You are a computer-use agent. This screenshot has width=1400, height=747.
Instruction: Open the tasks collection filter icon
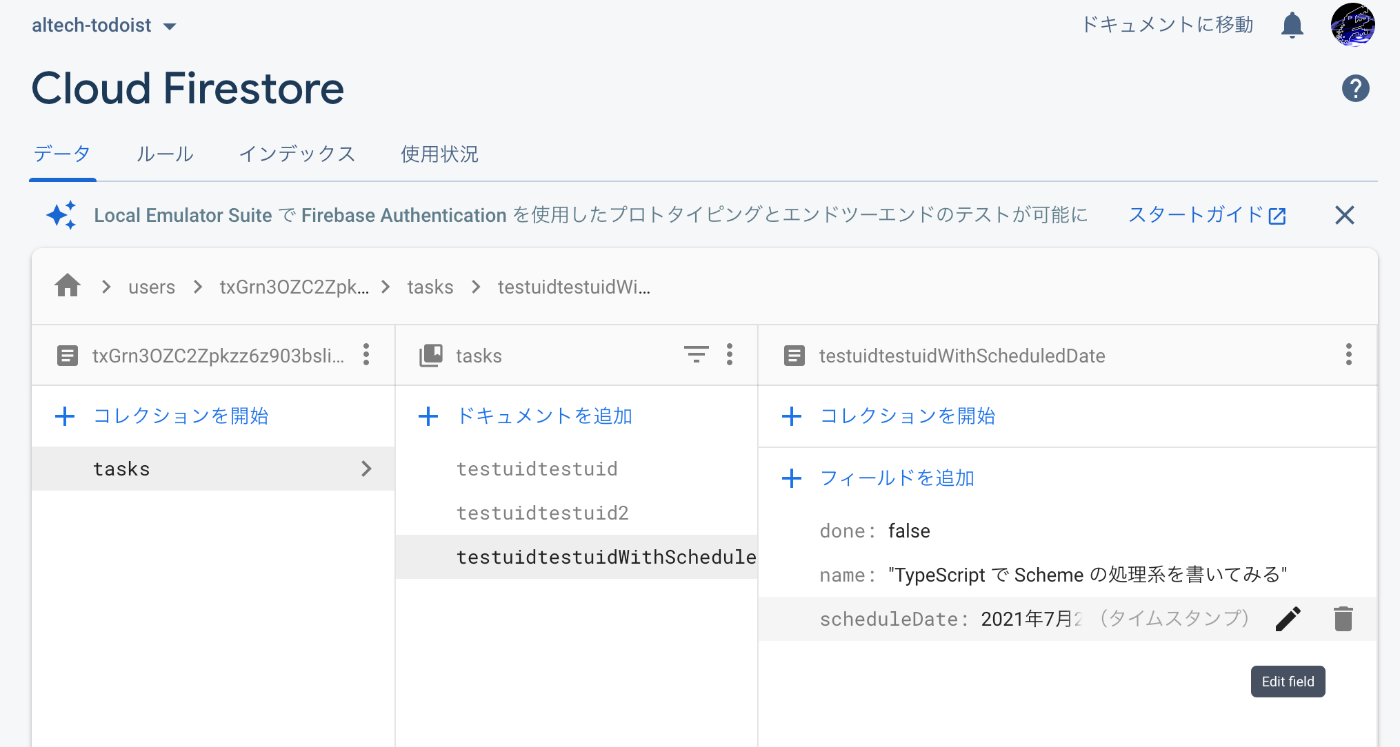[x=696, y=354]
